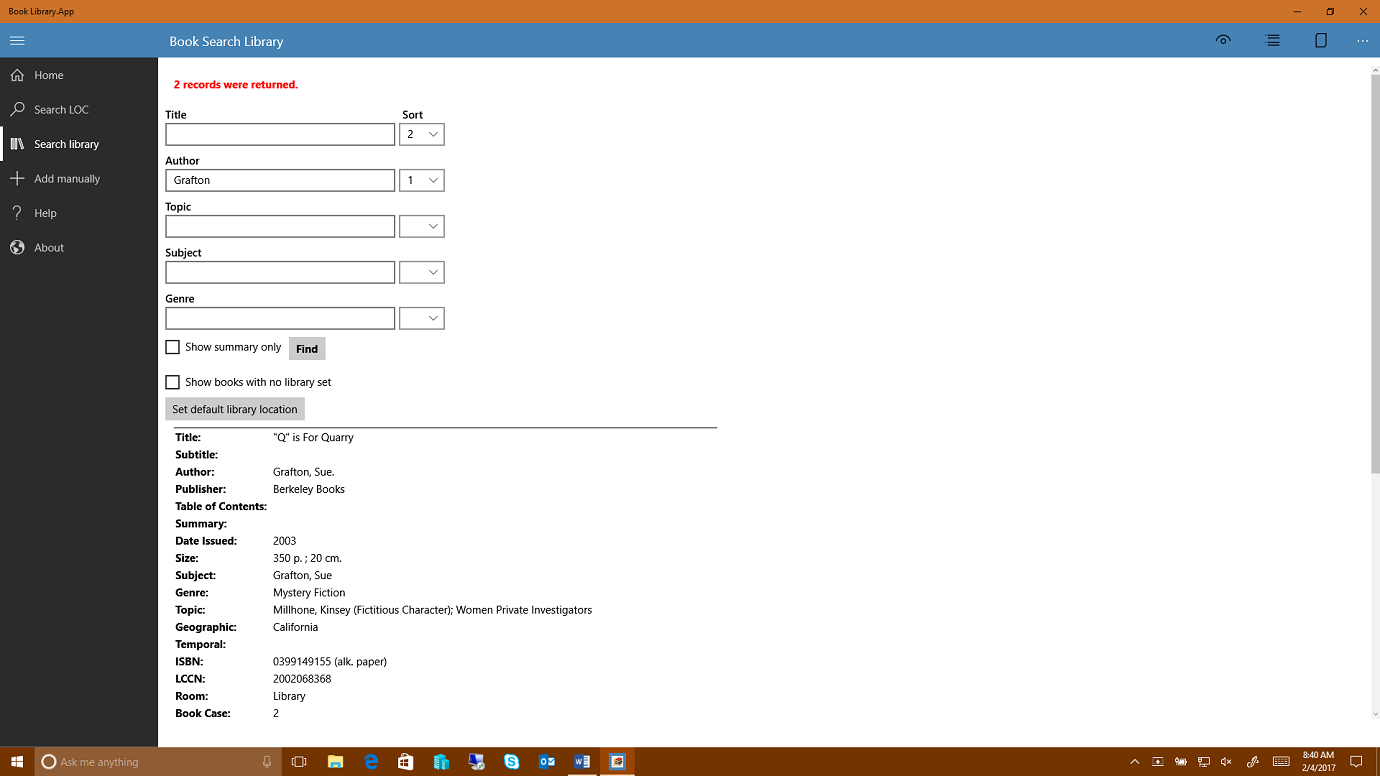
Task: Click the list view icon in header
Action: click(1272, 41)
